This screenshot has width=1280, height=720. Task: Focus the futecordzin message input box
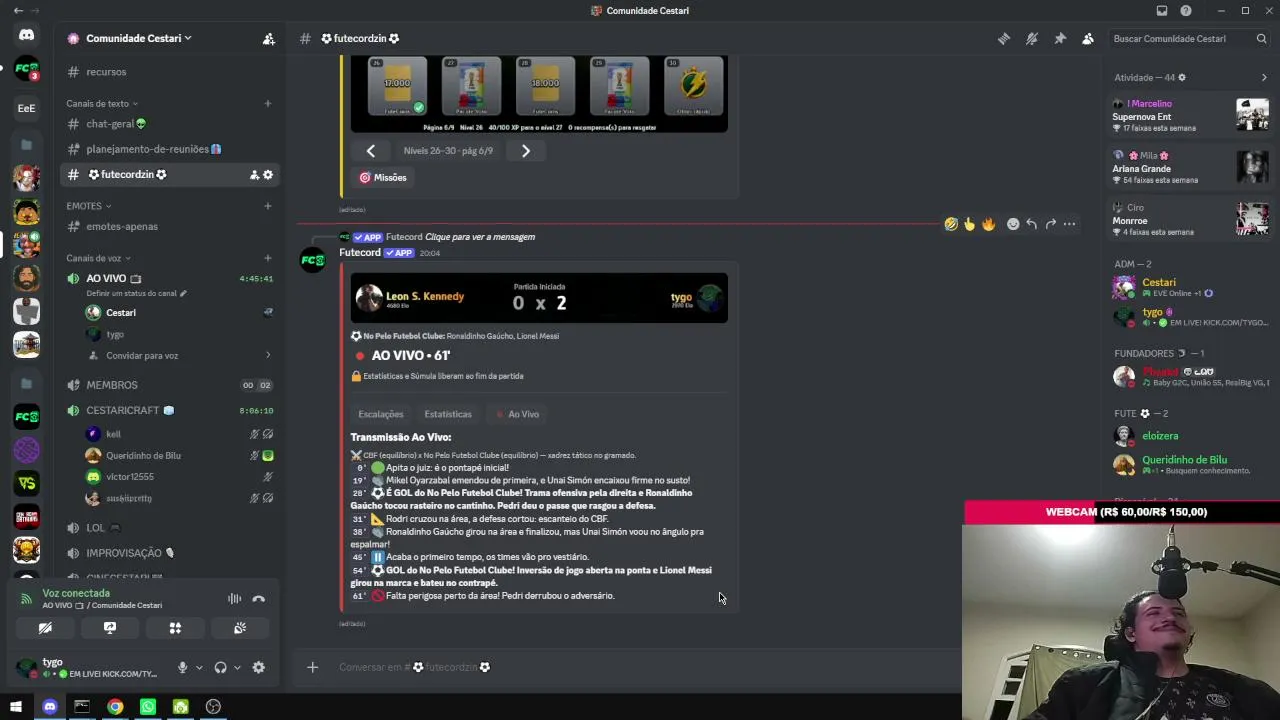640,667
